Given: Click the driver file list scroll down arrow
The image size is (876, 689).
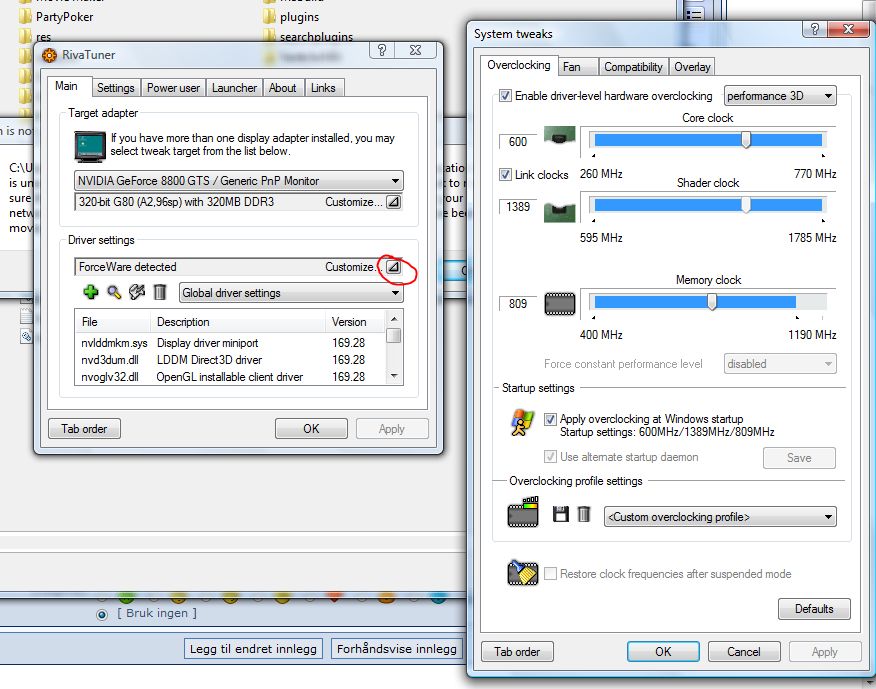Looking at the screenshot, I should coord(394,376).
